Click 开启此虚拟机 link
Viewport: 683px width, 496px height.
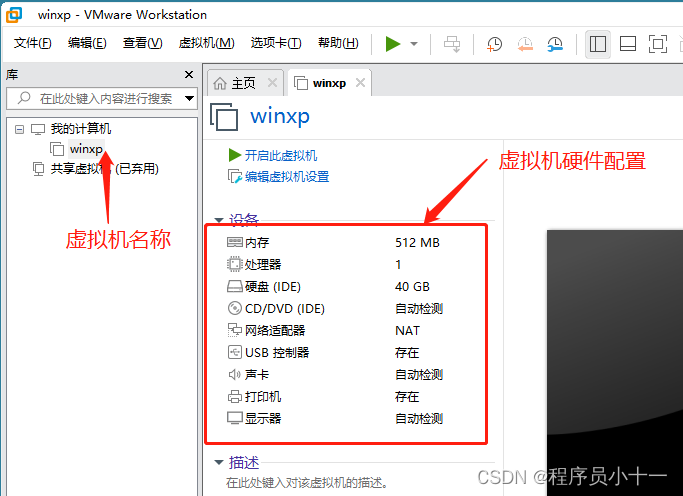point(281,155)
